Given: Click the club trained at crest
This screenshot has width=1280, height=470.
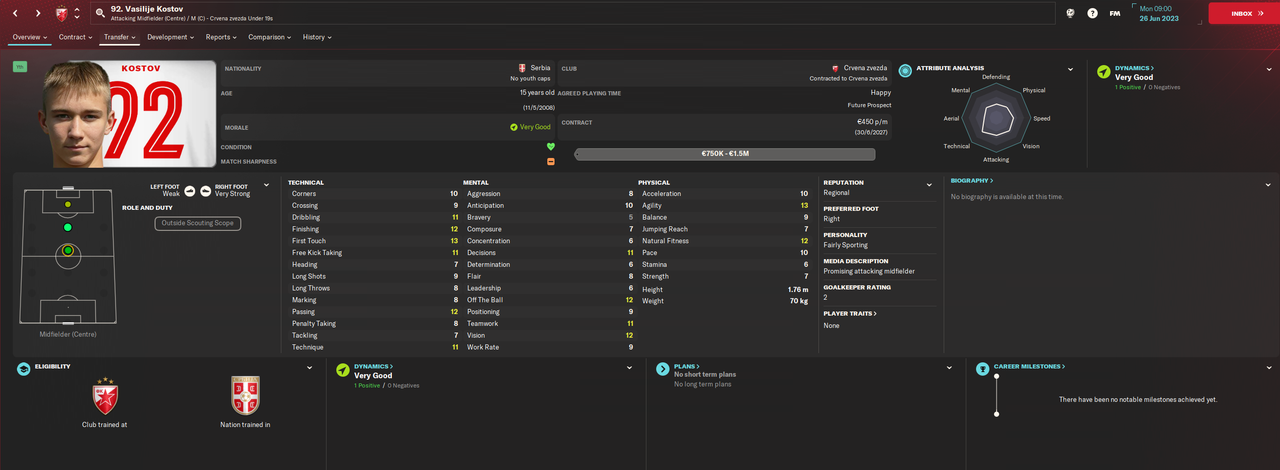Looking at the screenshot, I should (104, 396).
